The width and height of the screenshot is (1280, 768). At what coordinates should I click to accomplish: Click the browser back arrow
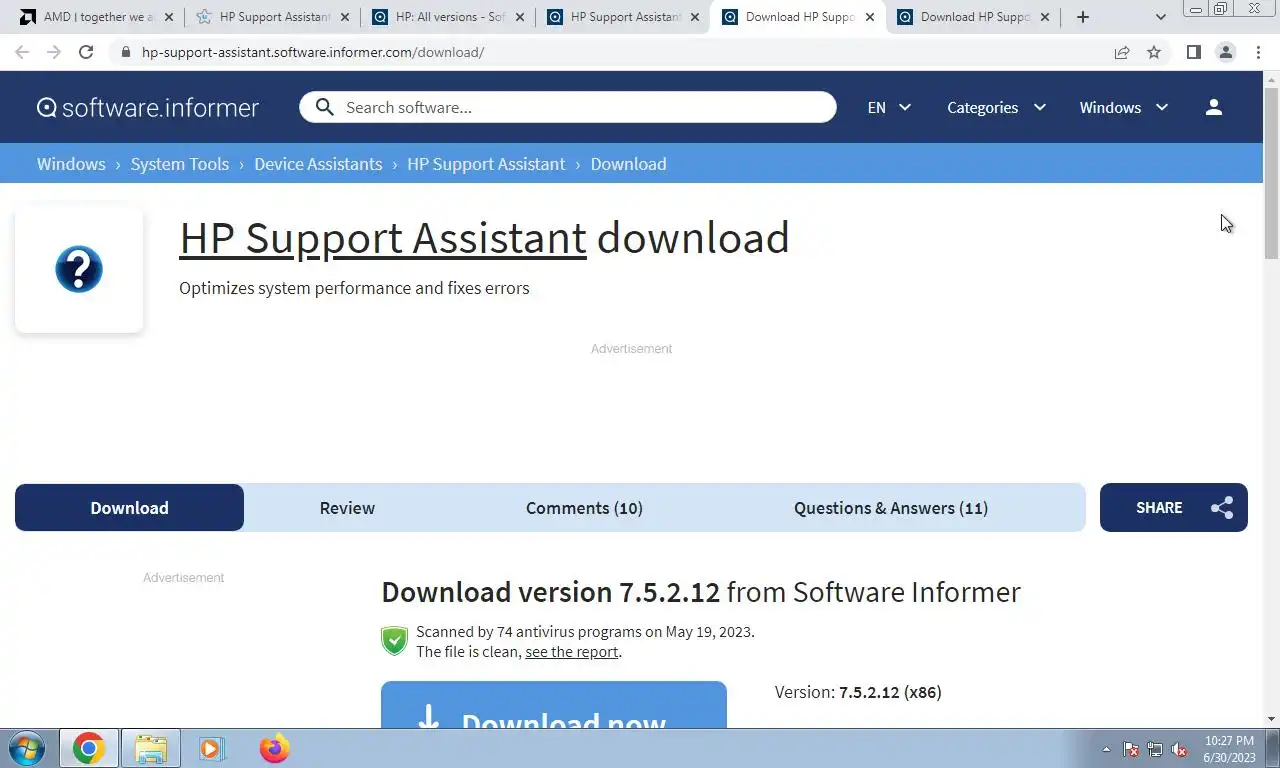pos(22,52)
